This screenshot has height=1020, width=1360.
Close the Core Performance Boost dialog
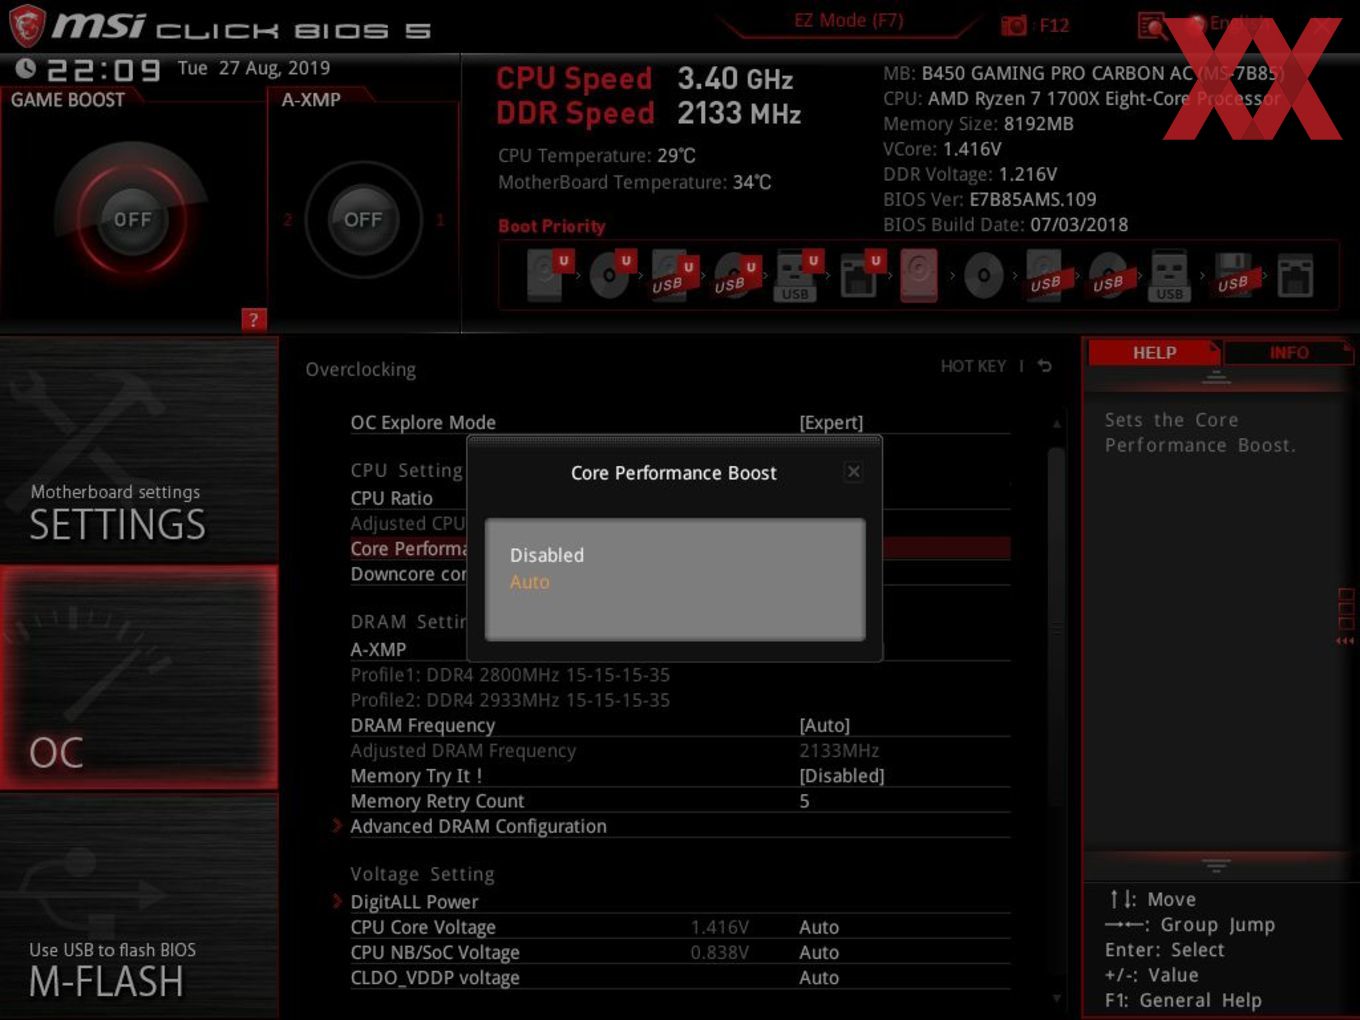click(x=853, y=472)
